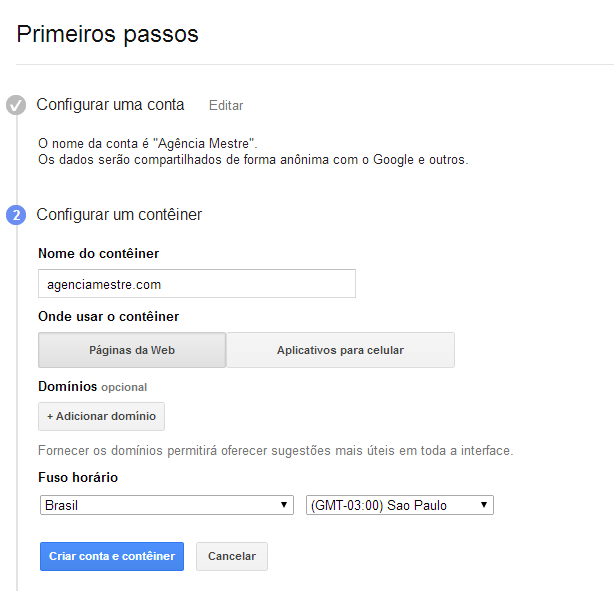Click the Fornecer os domínios helper text
The height and width of the screenshot is (600, 614).
(x=275, y=451)
